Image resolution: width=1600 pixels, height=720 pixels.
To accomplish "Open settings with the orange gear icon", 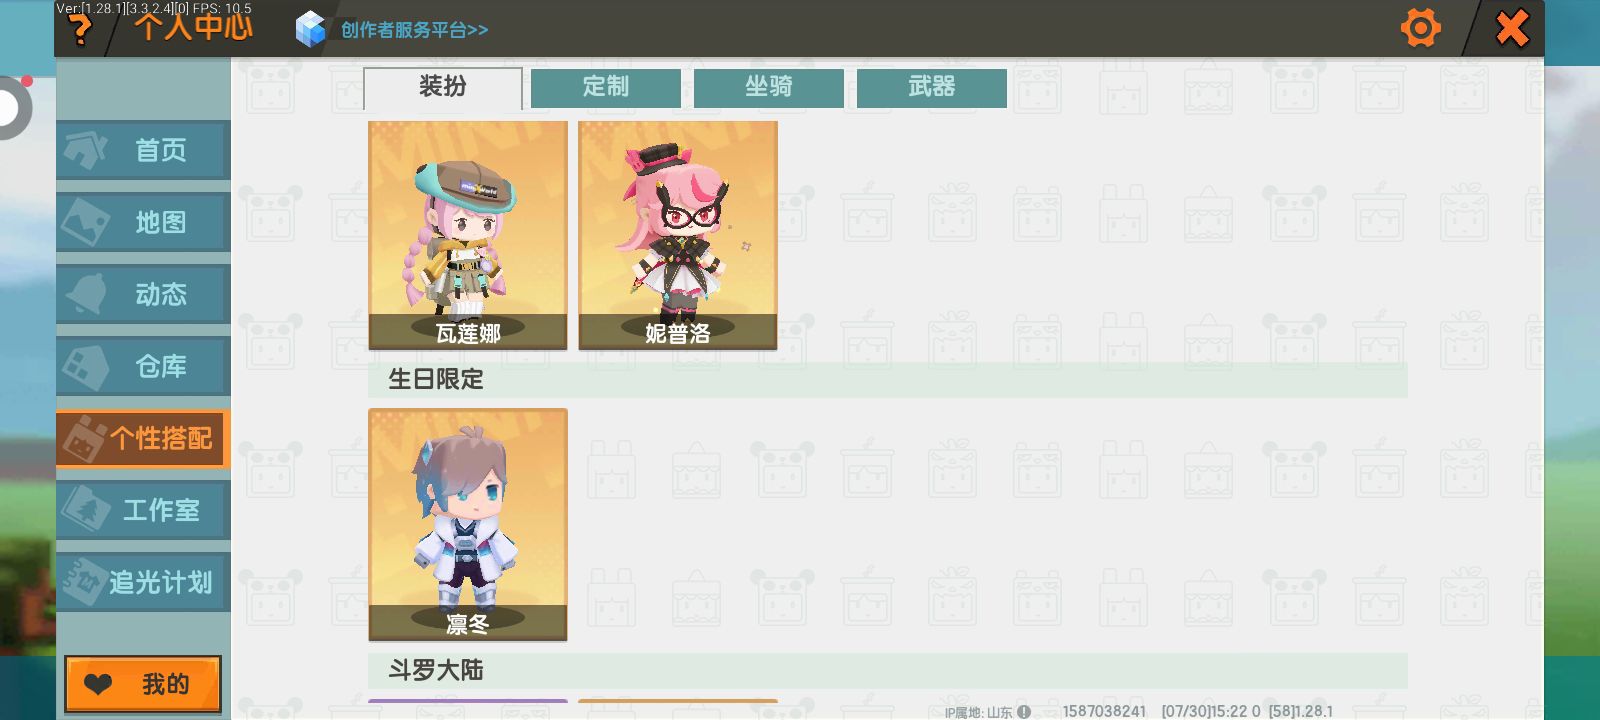I will tap(1420, 28).
